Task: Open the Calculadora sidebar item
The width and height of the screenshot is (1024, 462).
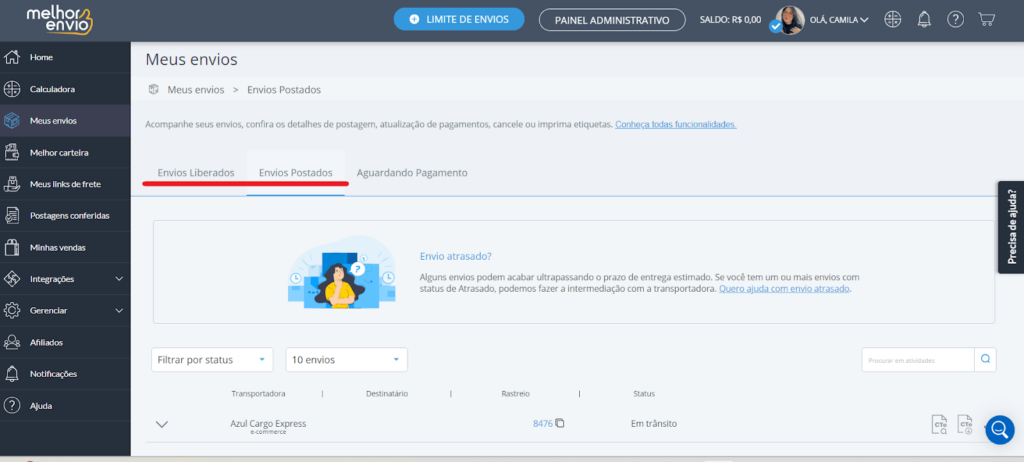Action: click(x=65, y=89)
